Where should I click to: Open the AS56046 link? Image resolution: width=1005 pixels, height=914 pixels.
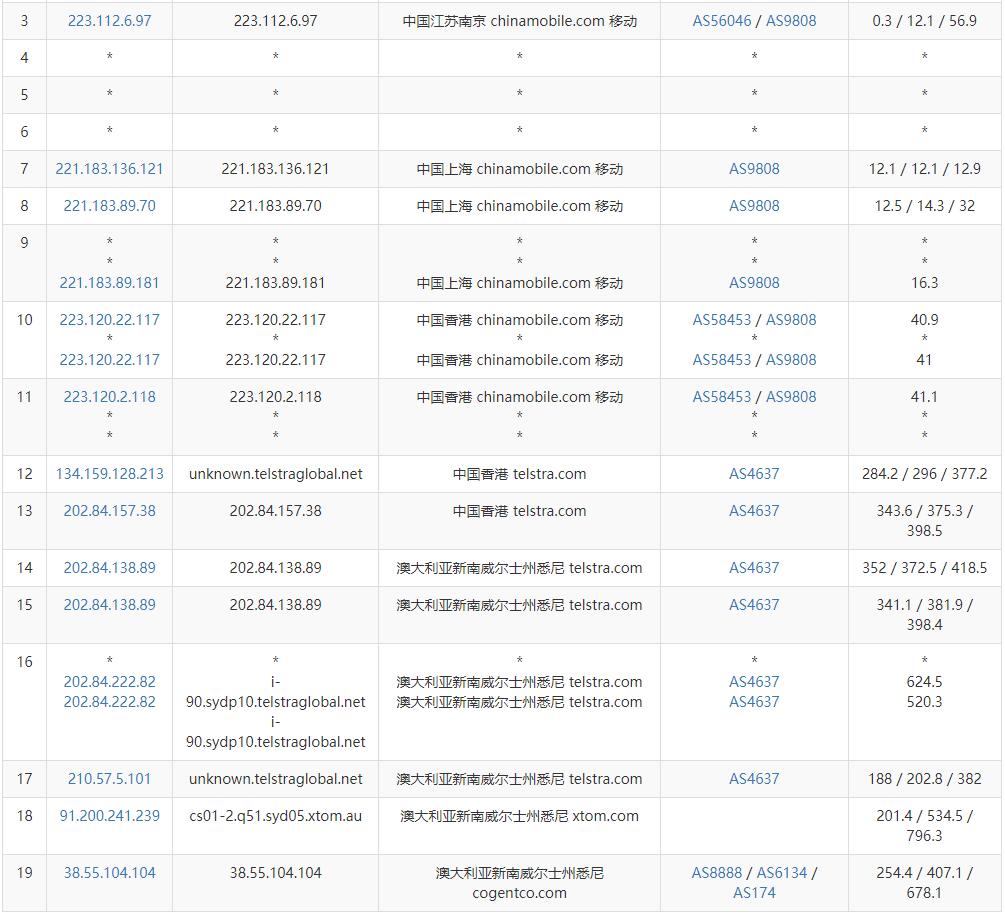tap(721, 21)
